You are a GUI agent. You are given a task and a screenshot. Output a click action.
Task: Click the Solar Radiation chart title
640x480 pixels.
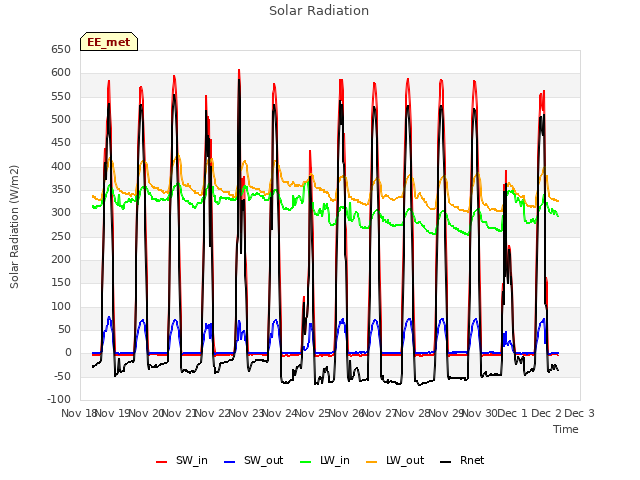[319, 11]
